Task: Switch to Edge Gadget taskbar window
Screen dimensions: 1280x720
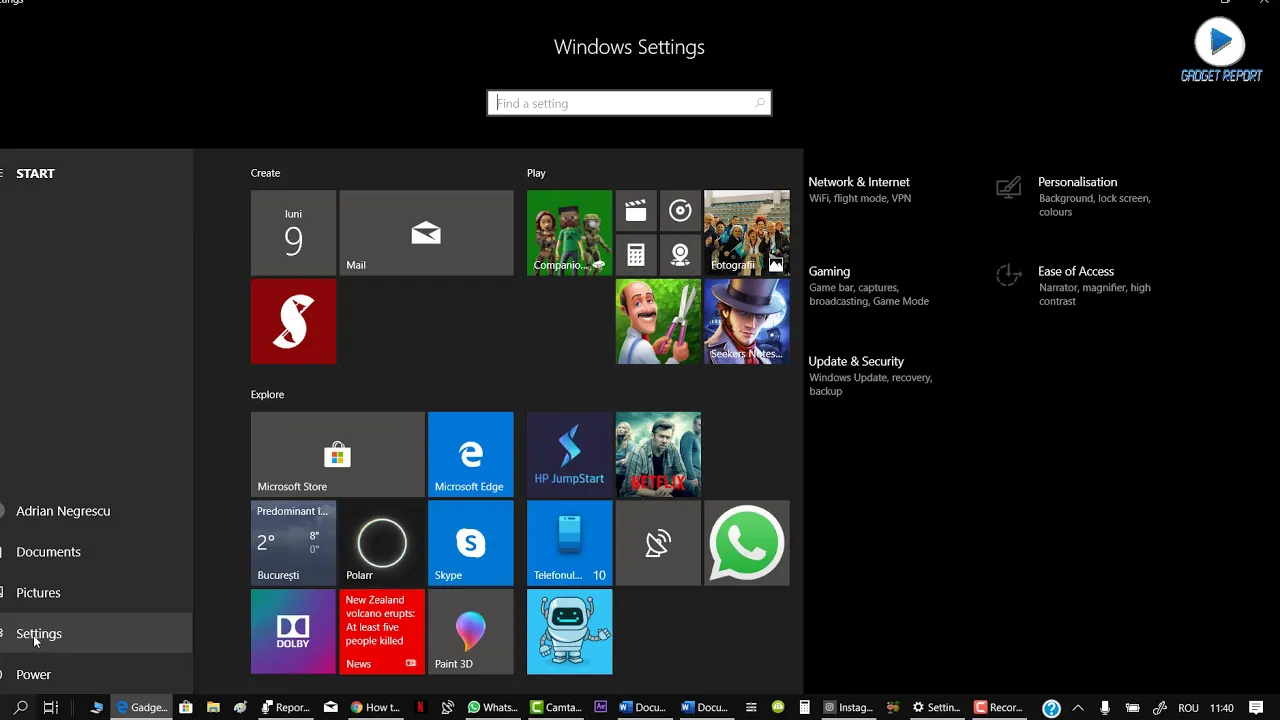Action: (x=142, y=707)
